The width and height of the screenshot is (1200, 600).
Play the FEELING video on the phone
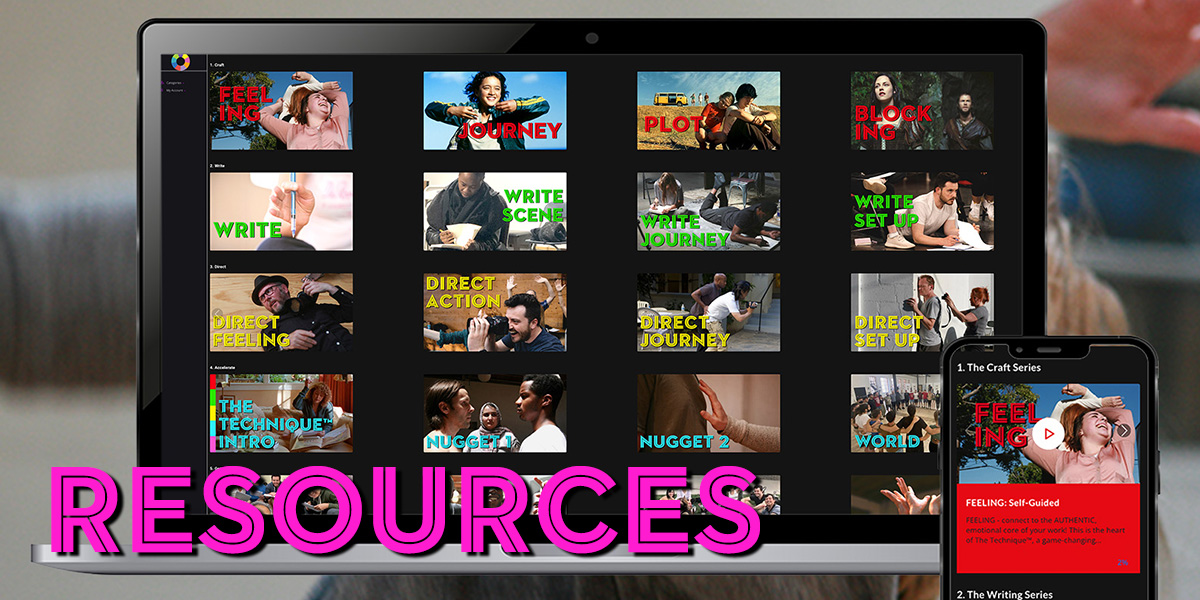[1047, 434]
